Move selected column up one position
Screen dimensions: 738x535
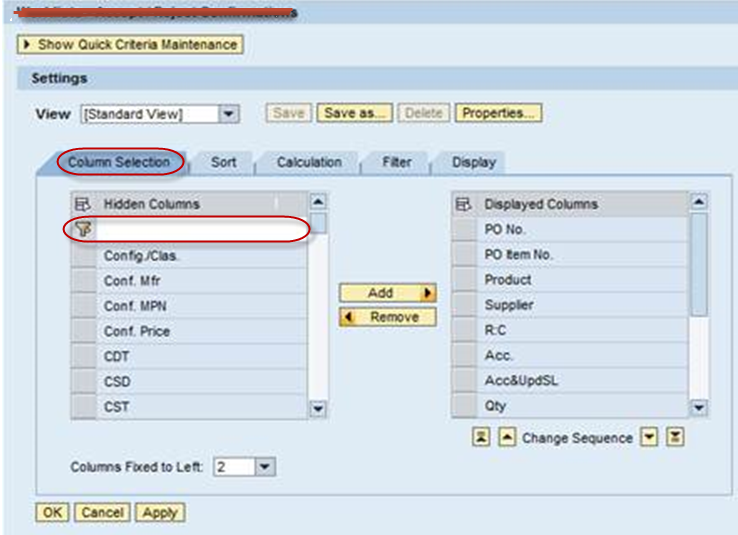click(x=506, y=437)
